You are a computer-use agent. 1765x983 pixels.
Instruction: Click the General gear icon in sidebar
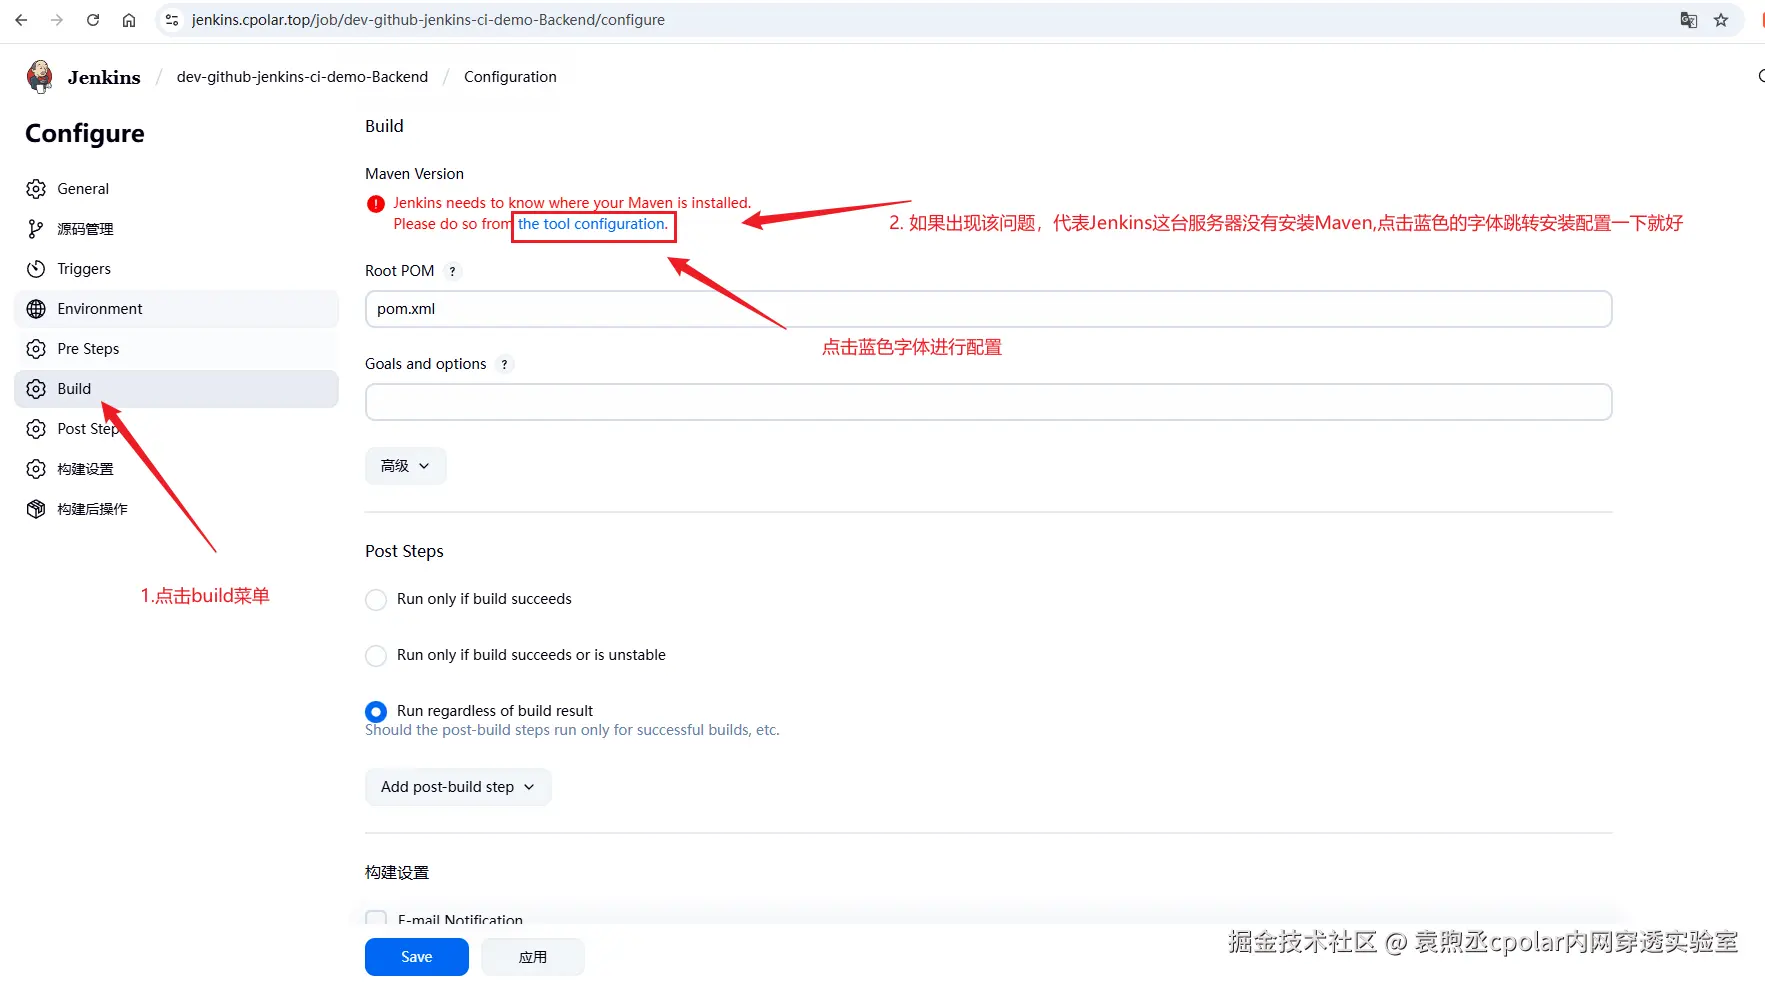tap(36, 189)
